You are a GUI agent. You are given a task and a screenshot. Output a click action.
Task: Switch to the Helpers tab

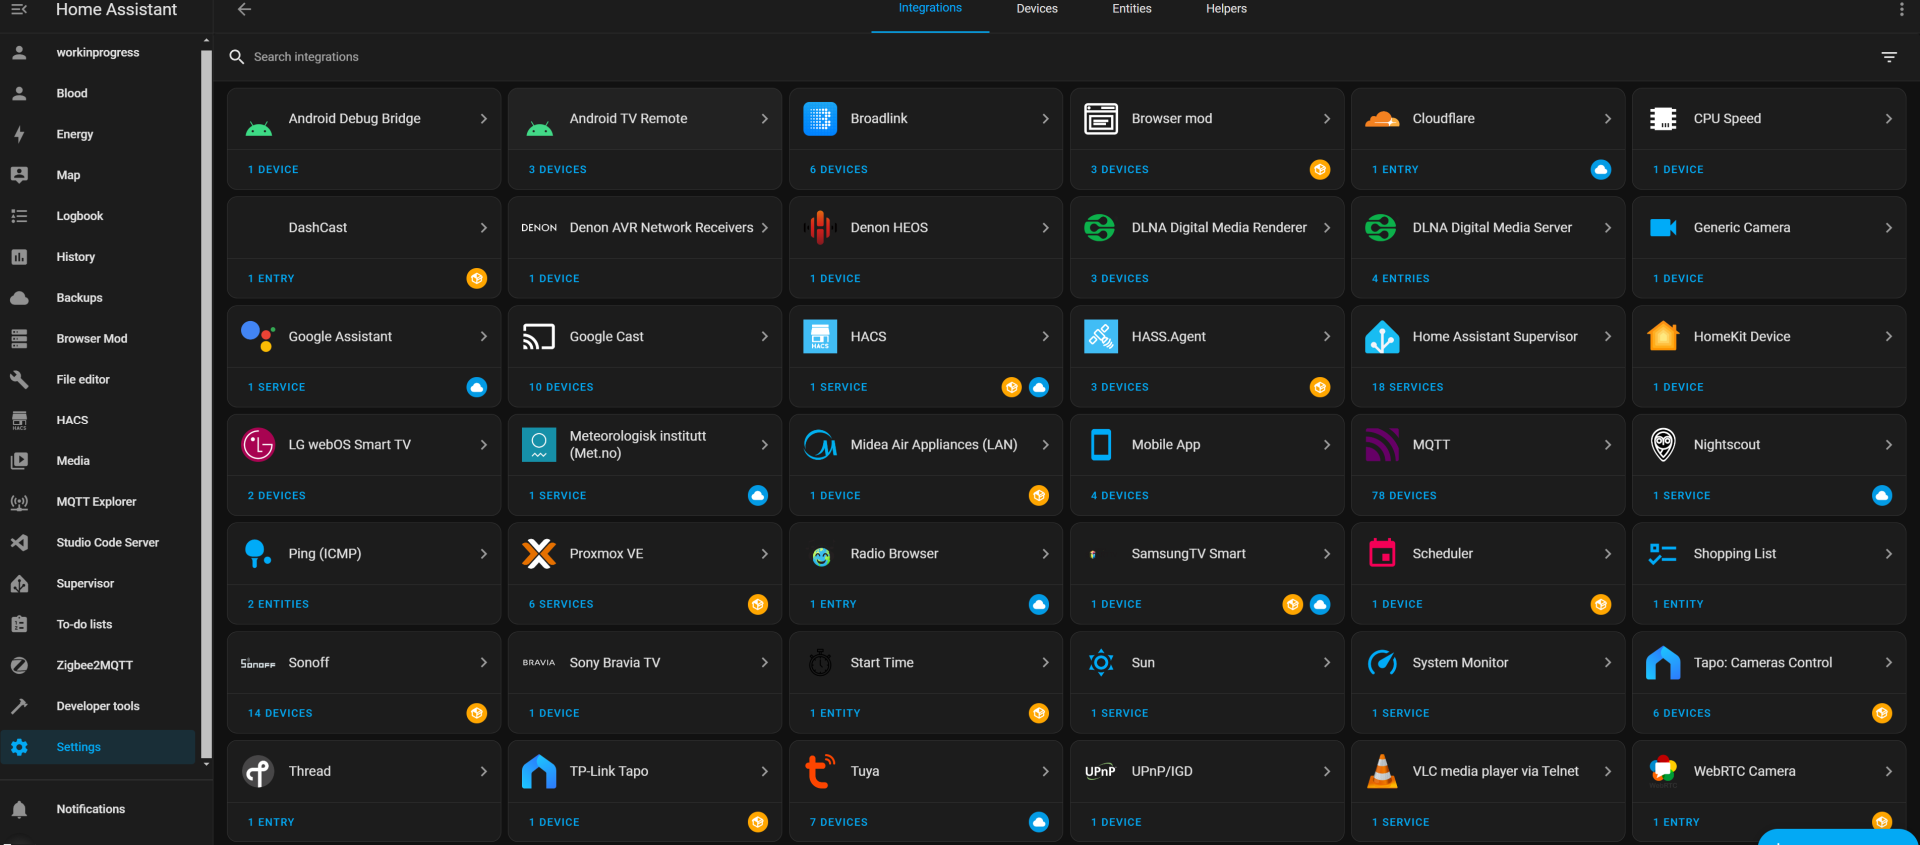[1226, 9]
